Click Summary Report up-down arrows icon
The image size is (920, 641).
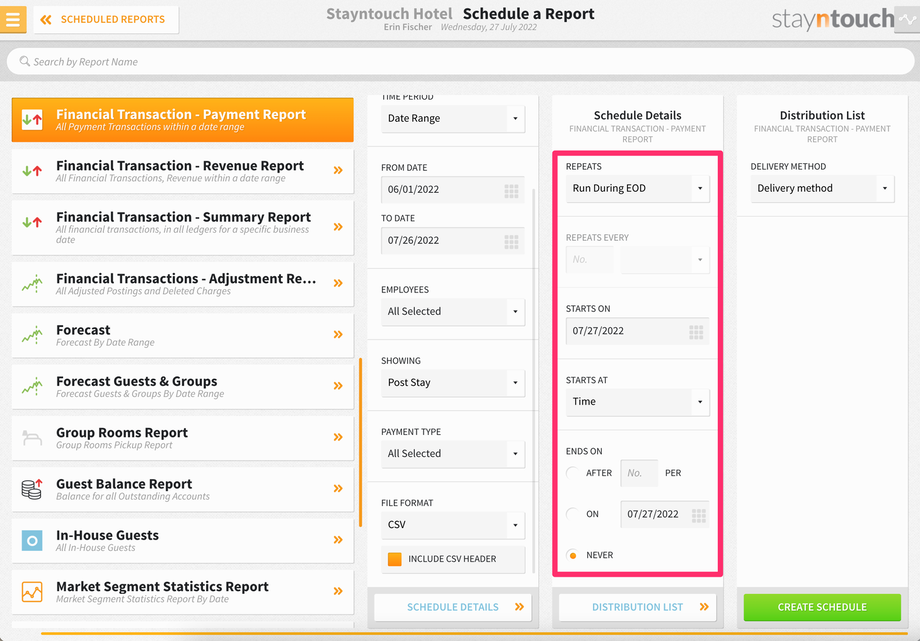coord(32,222)
